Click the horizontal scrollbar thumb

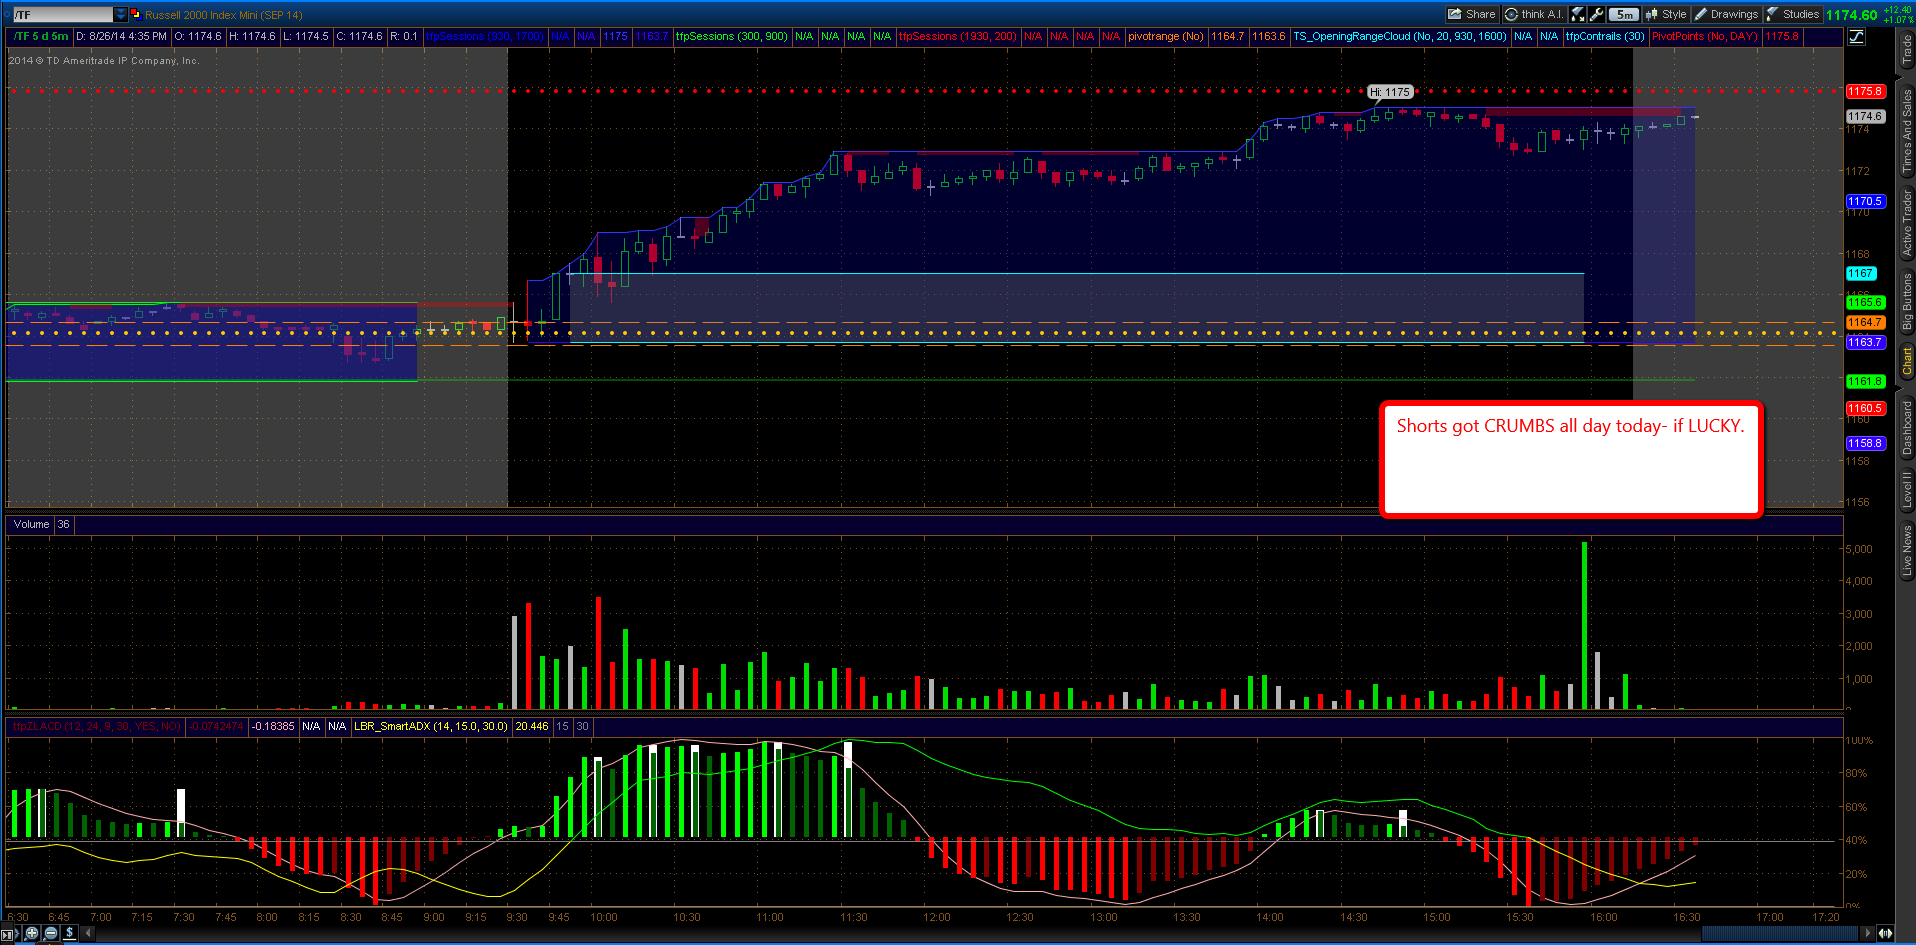[x=1780, y=933]
